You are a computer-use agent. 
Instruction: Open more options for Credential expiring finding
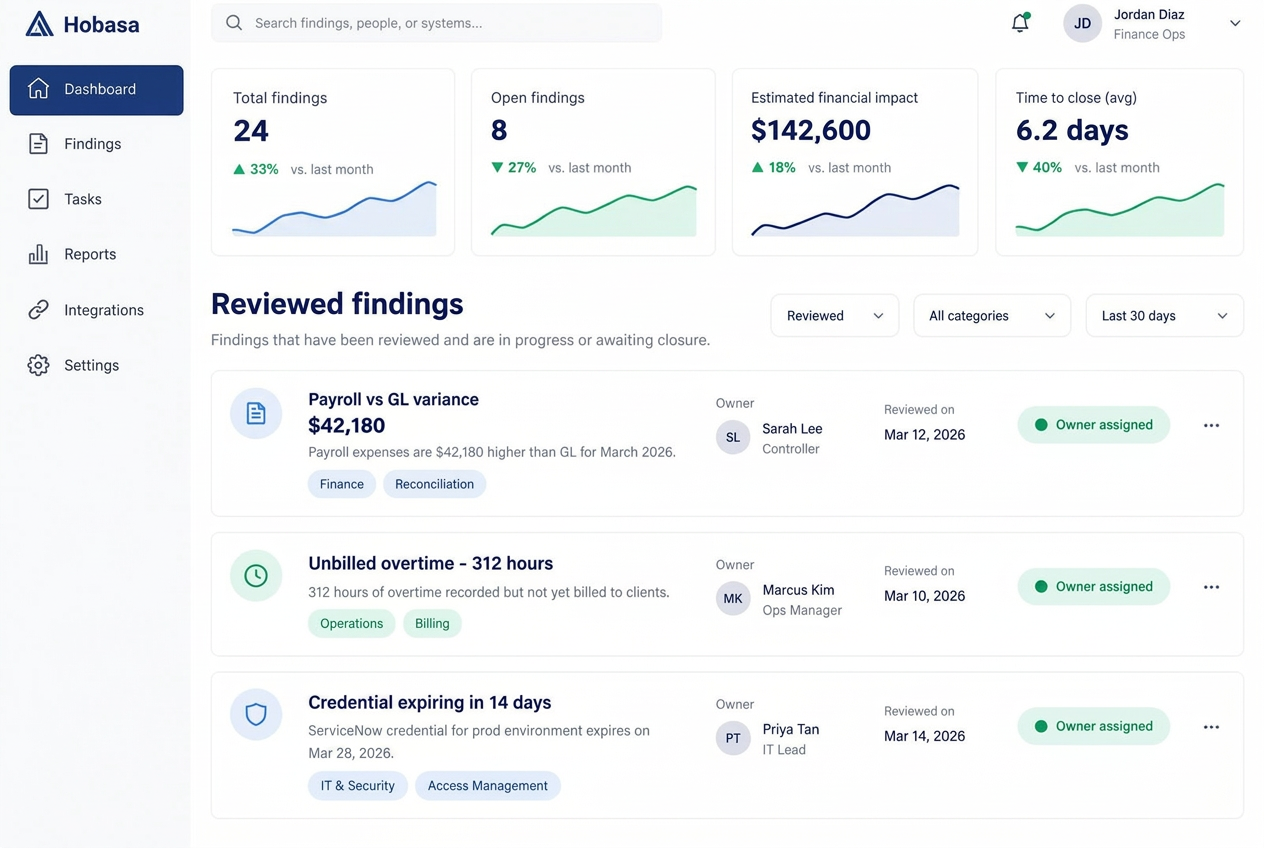click(x=1211, y=727)
